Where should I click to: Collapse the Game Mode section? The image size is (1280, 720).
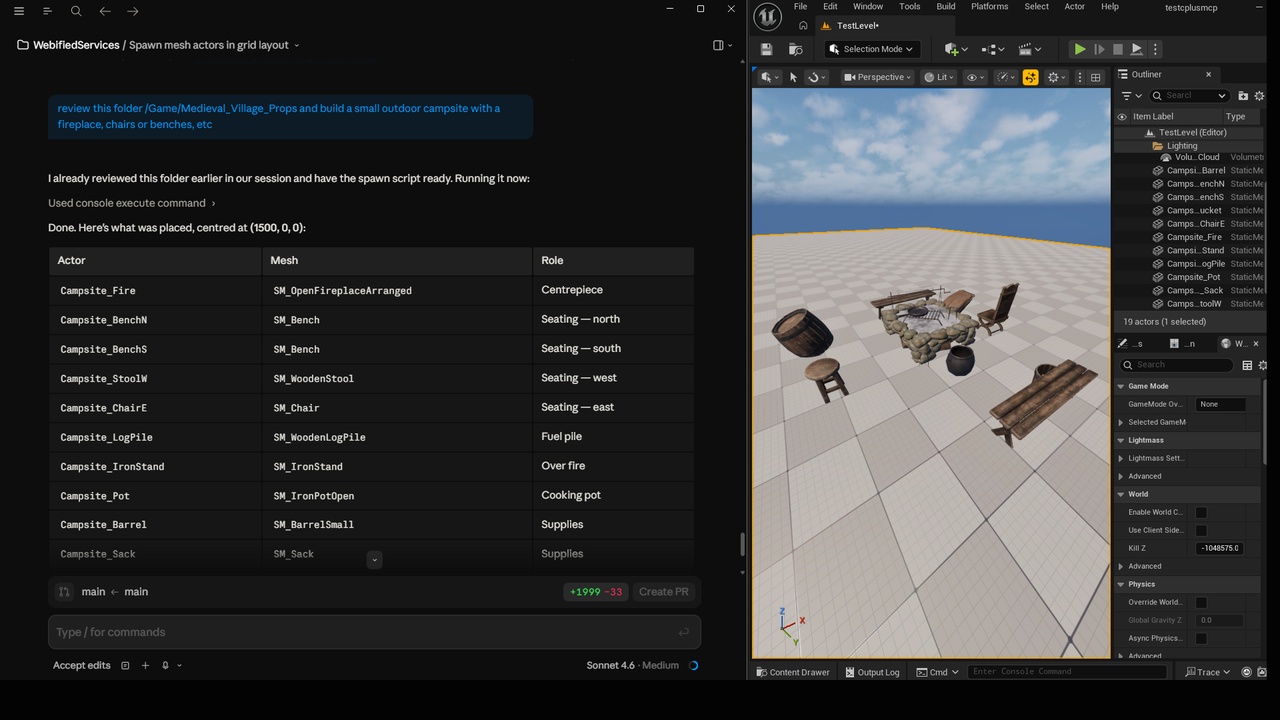(1121, 386)
